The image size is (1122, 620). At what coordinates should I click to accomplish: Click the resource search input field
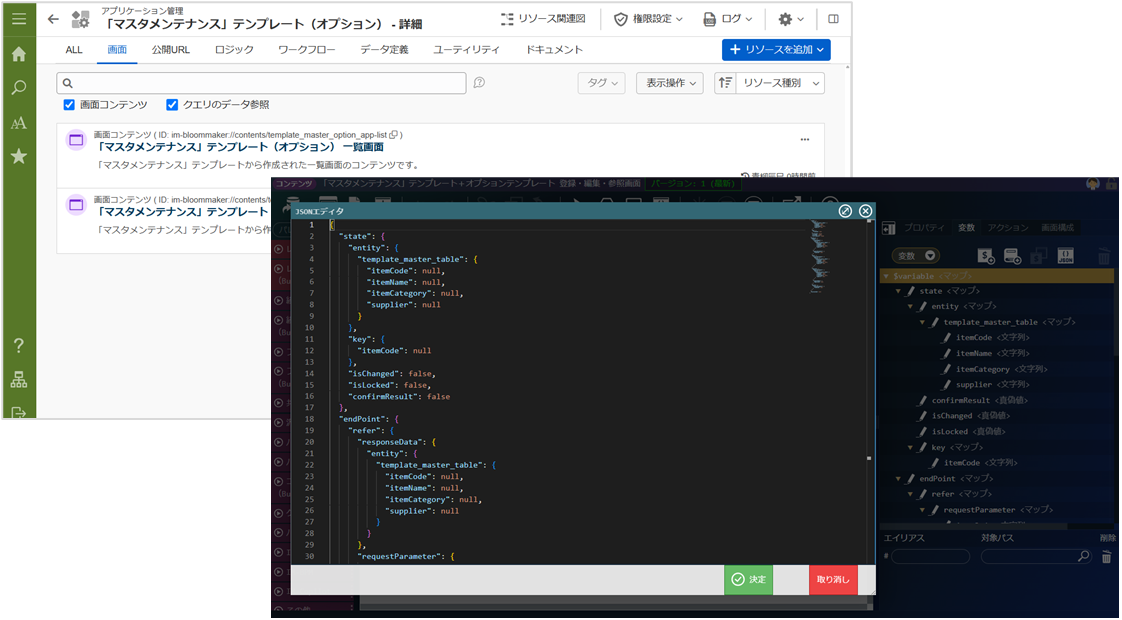tap(261, 83)
